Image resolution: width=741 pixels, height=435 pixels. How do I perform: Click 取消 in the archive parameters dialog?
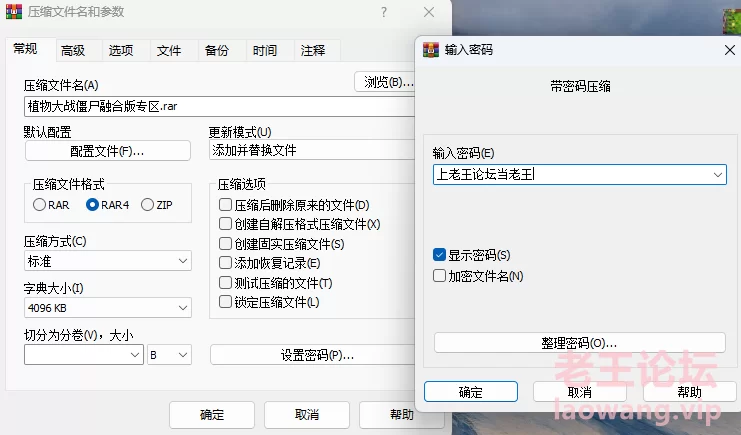coord(307,415)
